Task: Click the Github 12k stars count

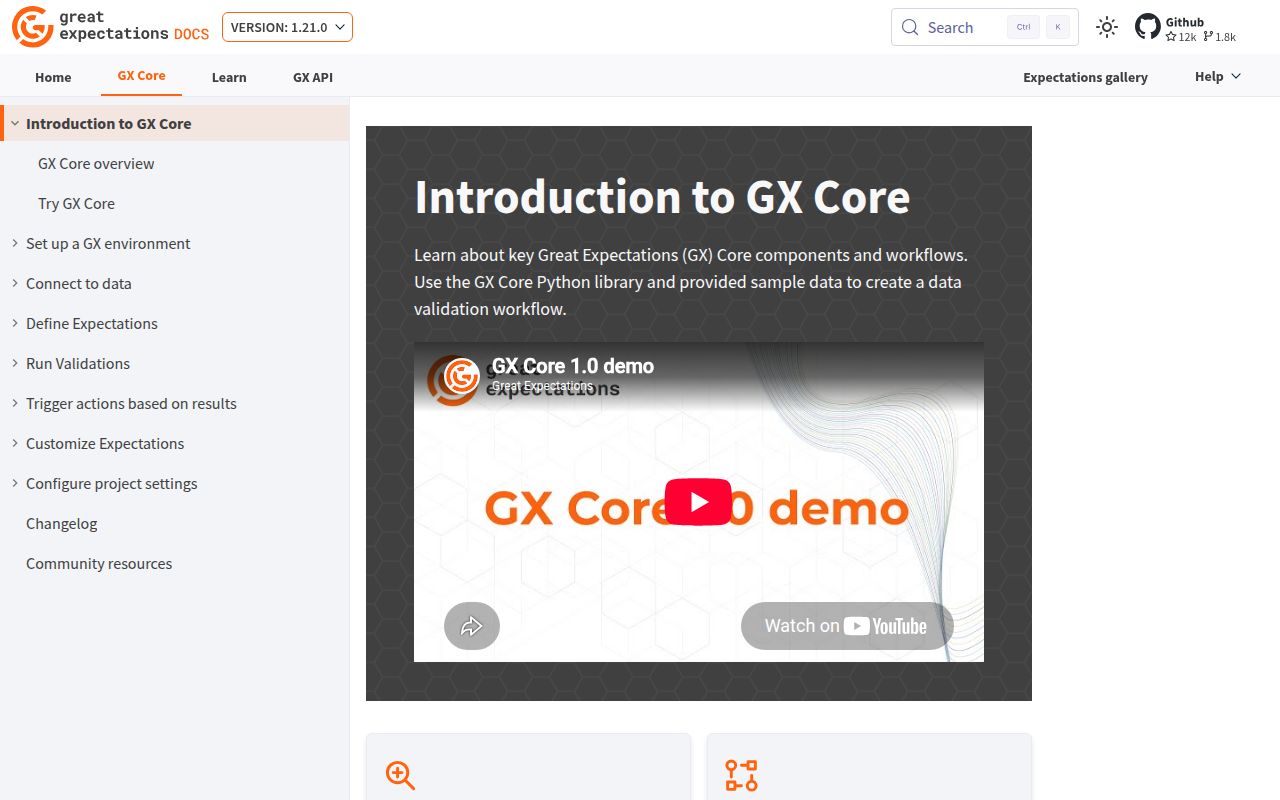Action: 1181,37
